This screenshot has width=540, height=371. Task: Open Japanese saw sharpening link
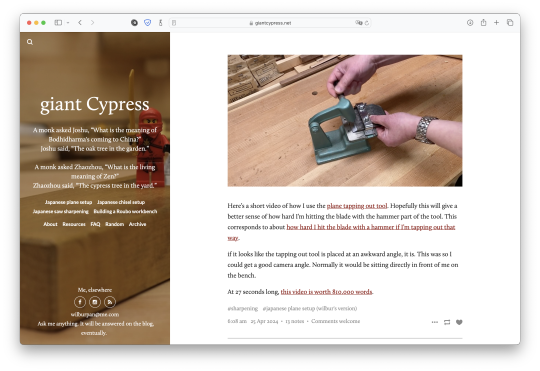(x=61, y=212)
